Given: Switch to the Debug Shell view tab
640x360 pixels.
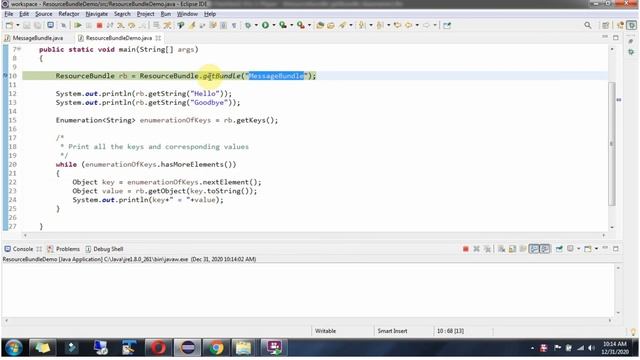Looking at the screenshot, I should pyautogui.click(x=104, y=249).
